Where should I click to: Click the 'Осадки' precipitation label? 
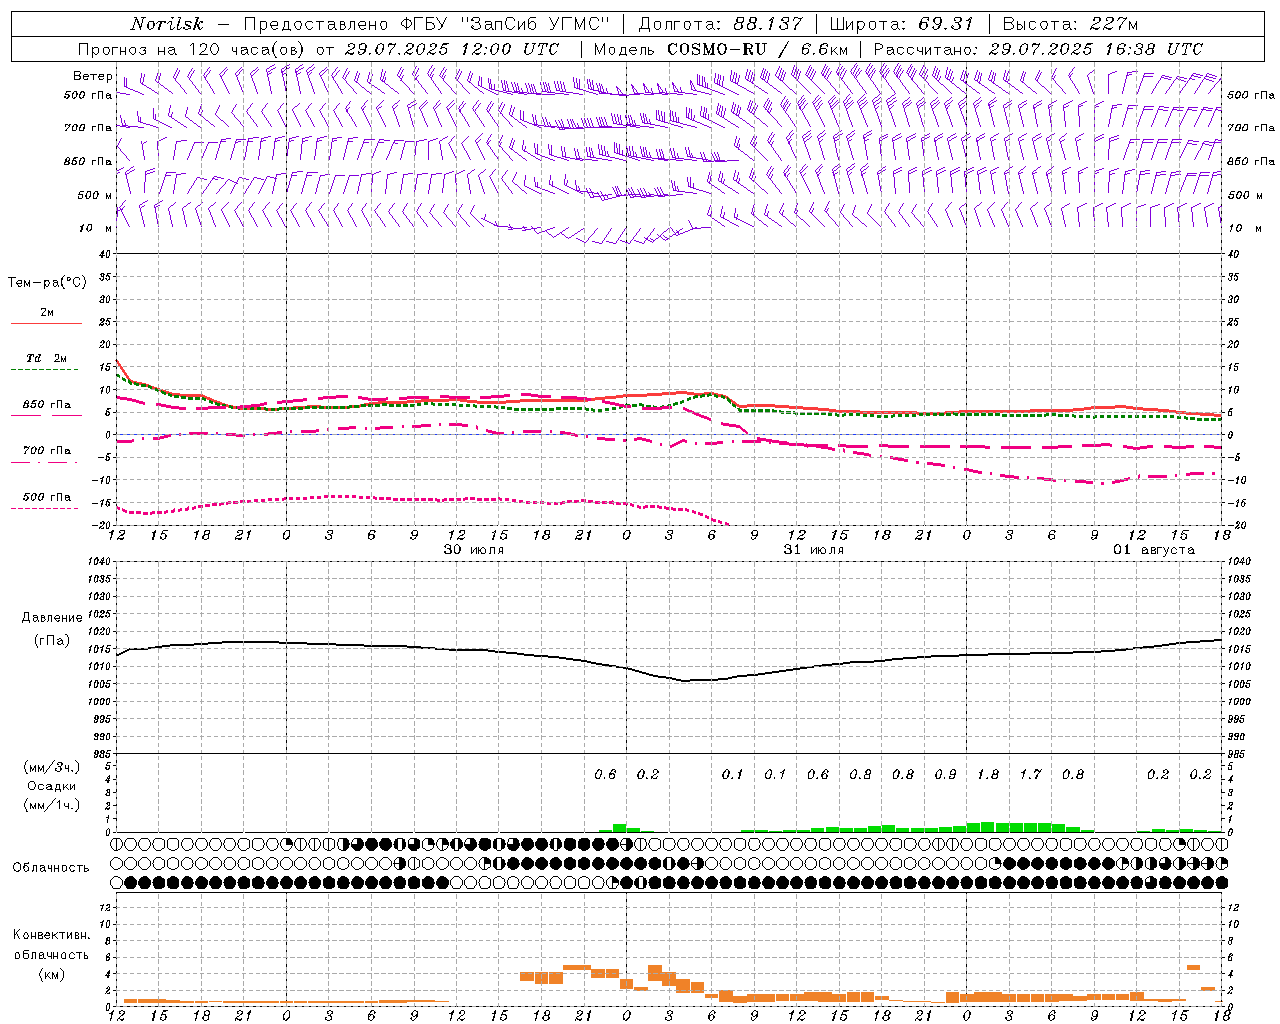point(51,786)
